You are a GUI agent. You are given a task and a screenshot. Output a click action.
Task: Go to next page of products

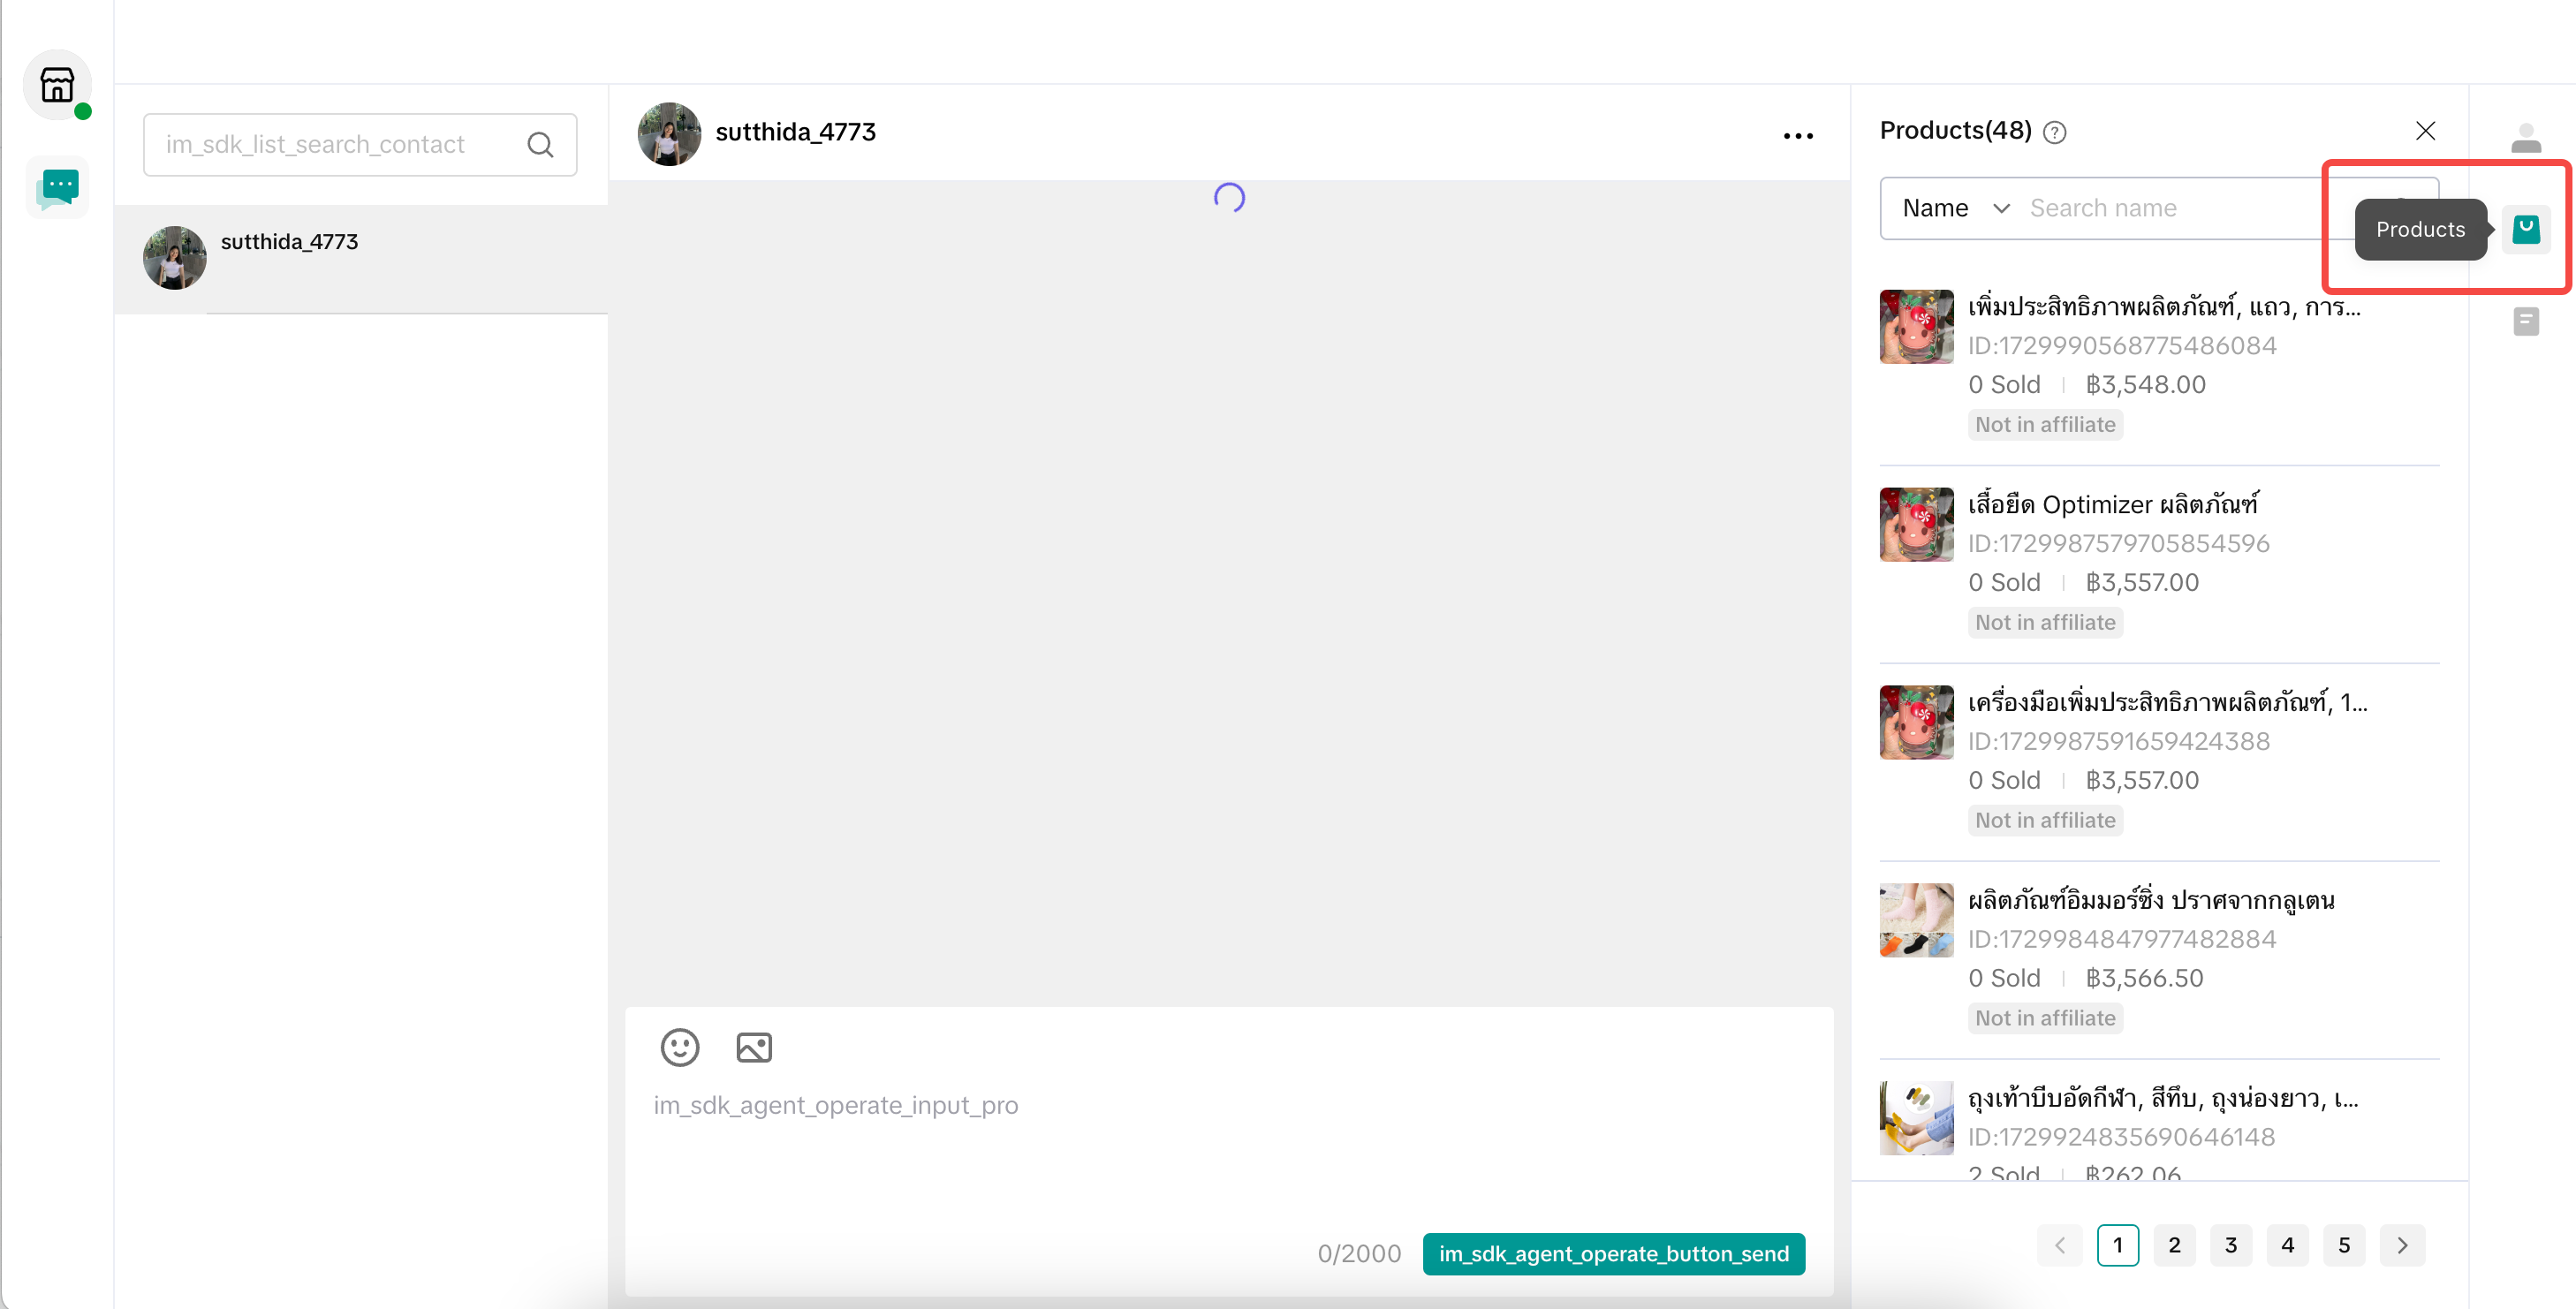click(x=2401, y=1245)
